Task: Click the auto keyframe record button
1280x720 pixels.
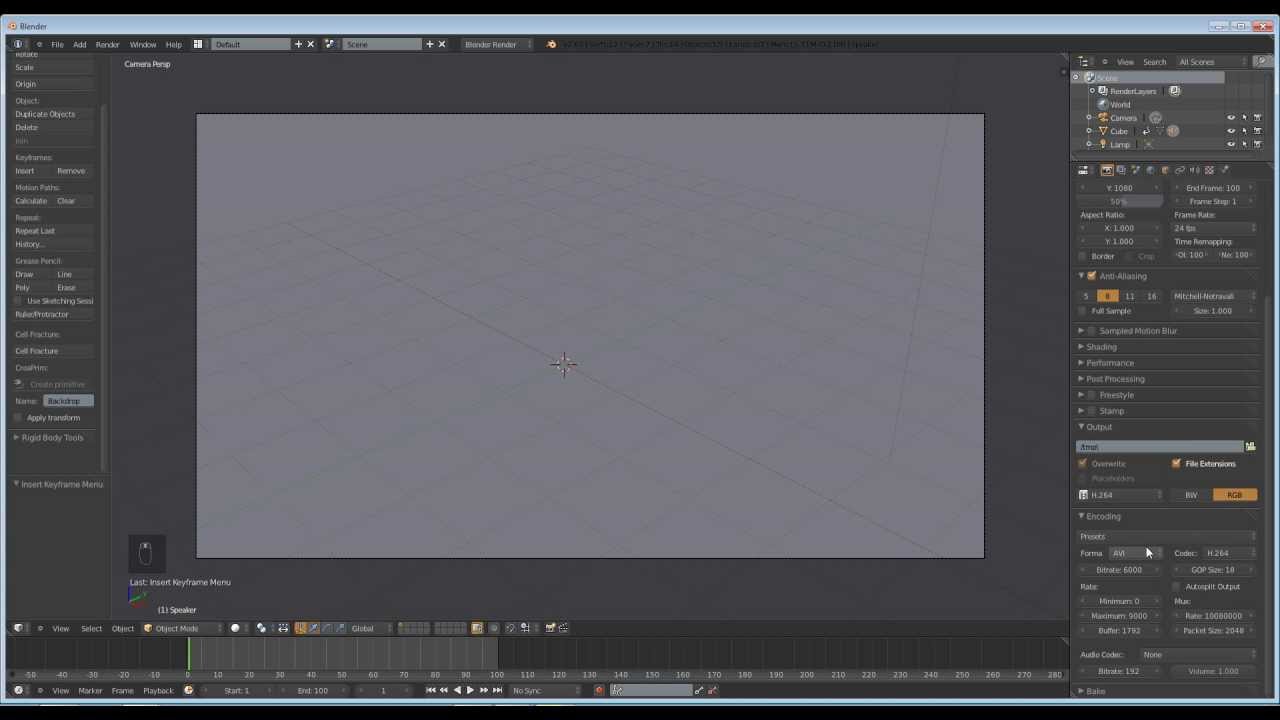Action: click(599, 690)
